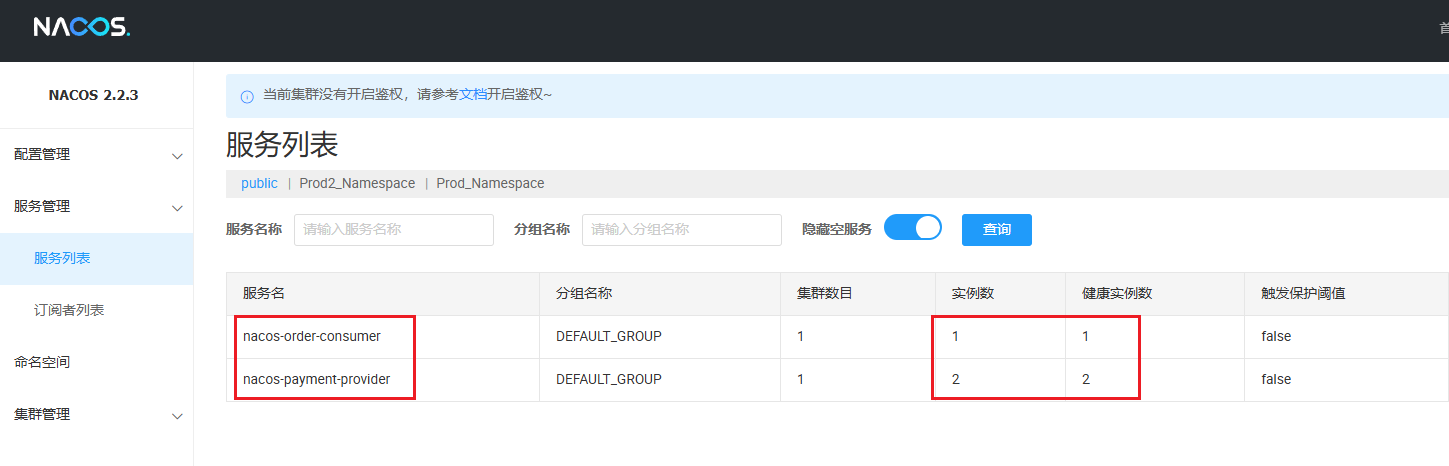Toggle the 隐藏空服务 switch

(913, 228)
